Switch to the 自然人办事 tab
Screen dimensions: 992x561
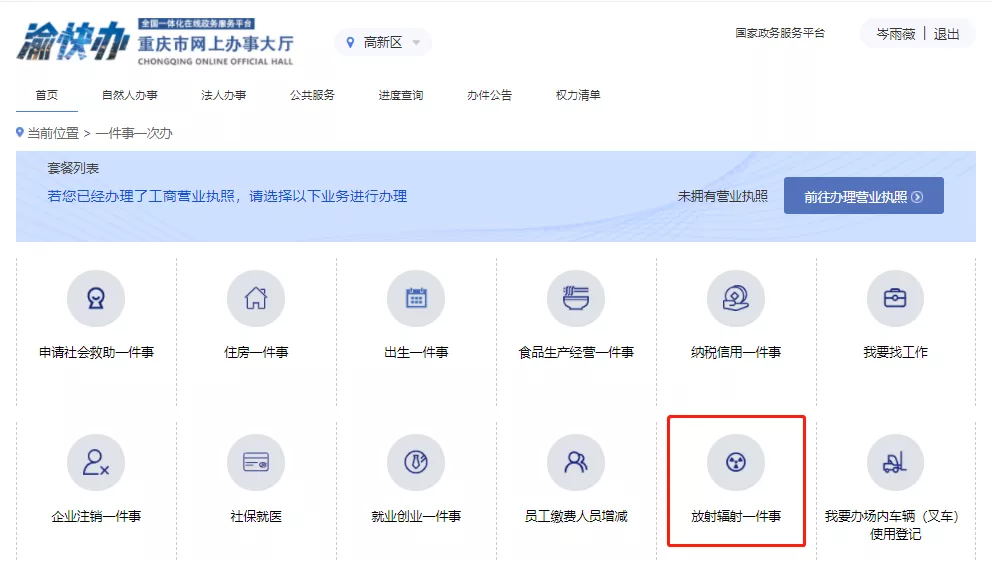pos(130,95)
